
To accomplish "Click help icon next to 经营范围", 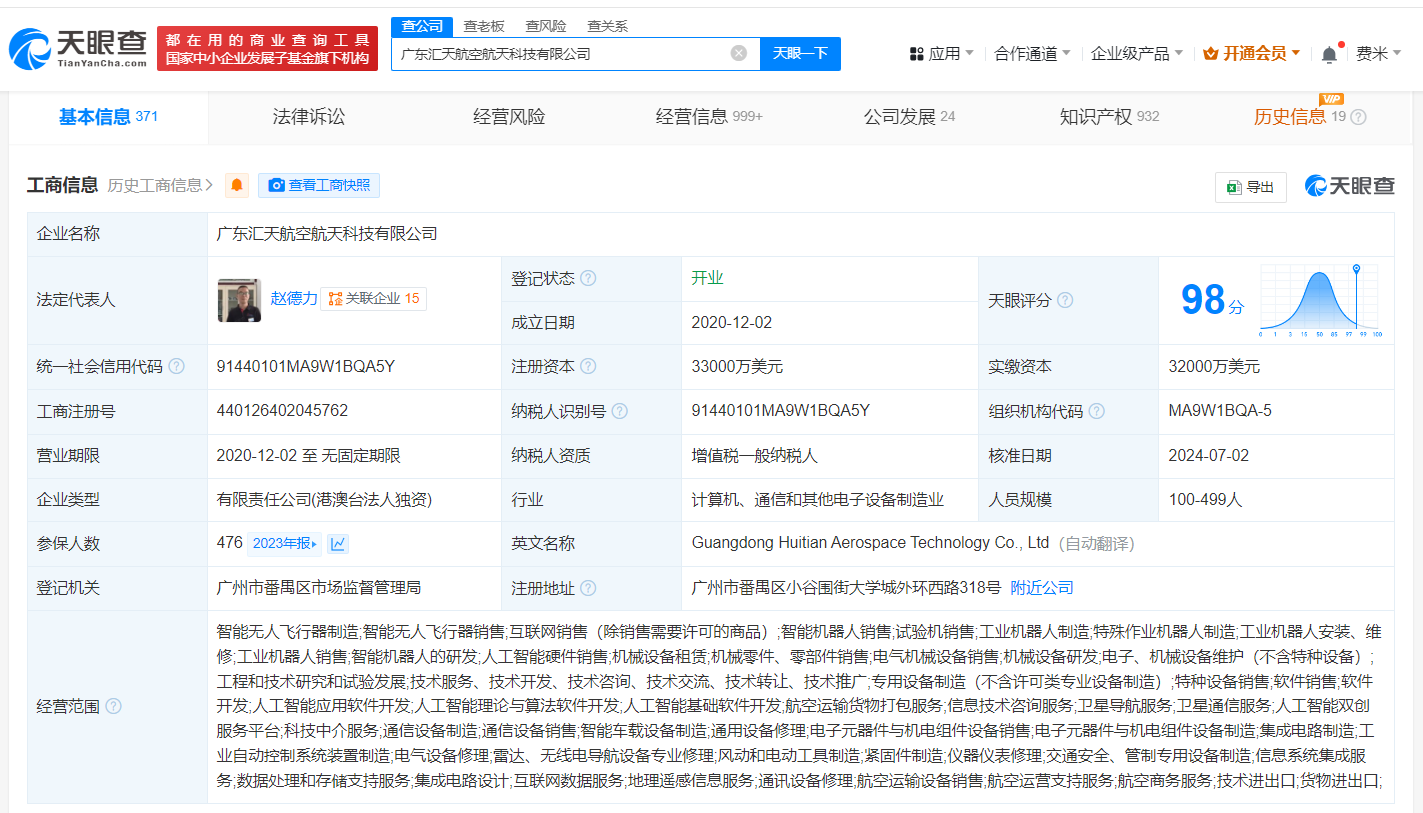I will click(113, 706).
